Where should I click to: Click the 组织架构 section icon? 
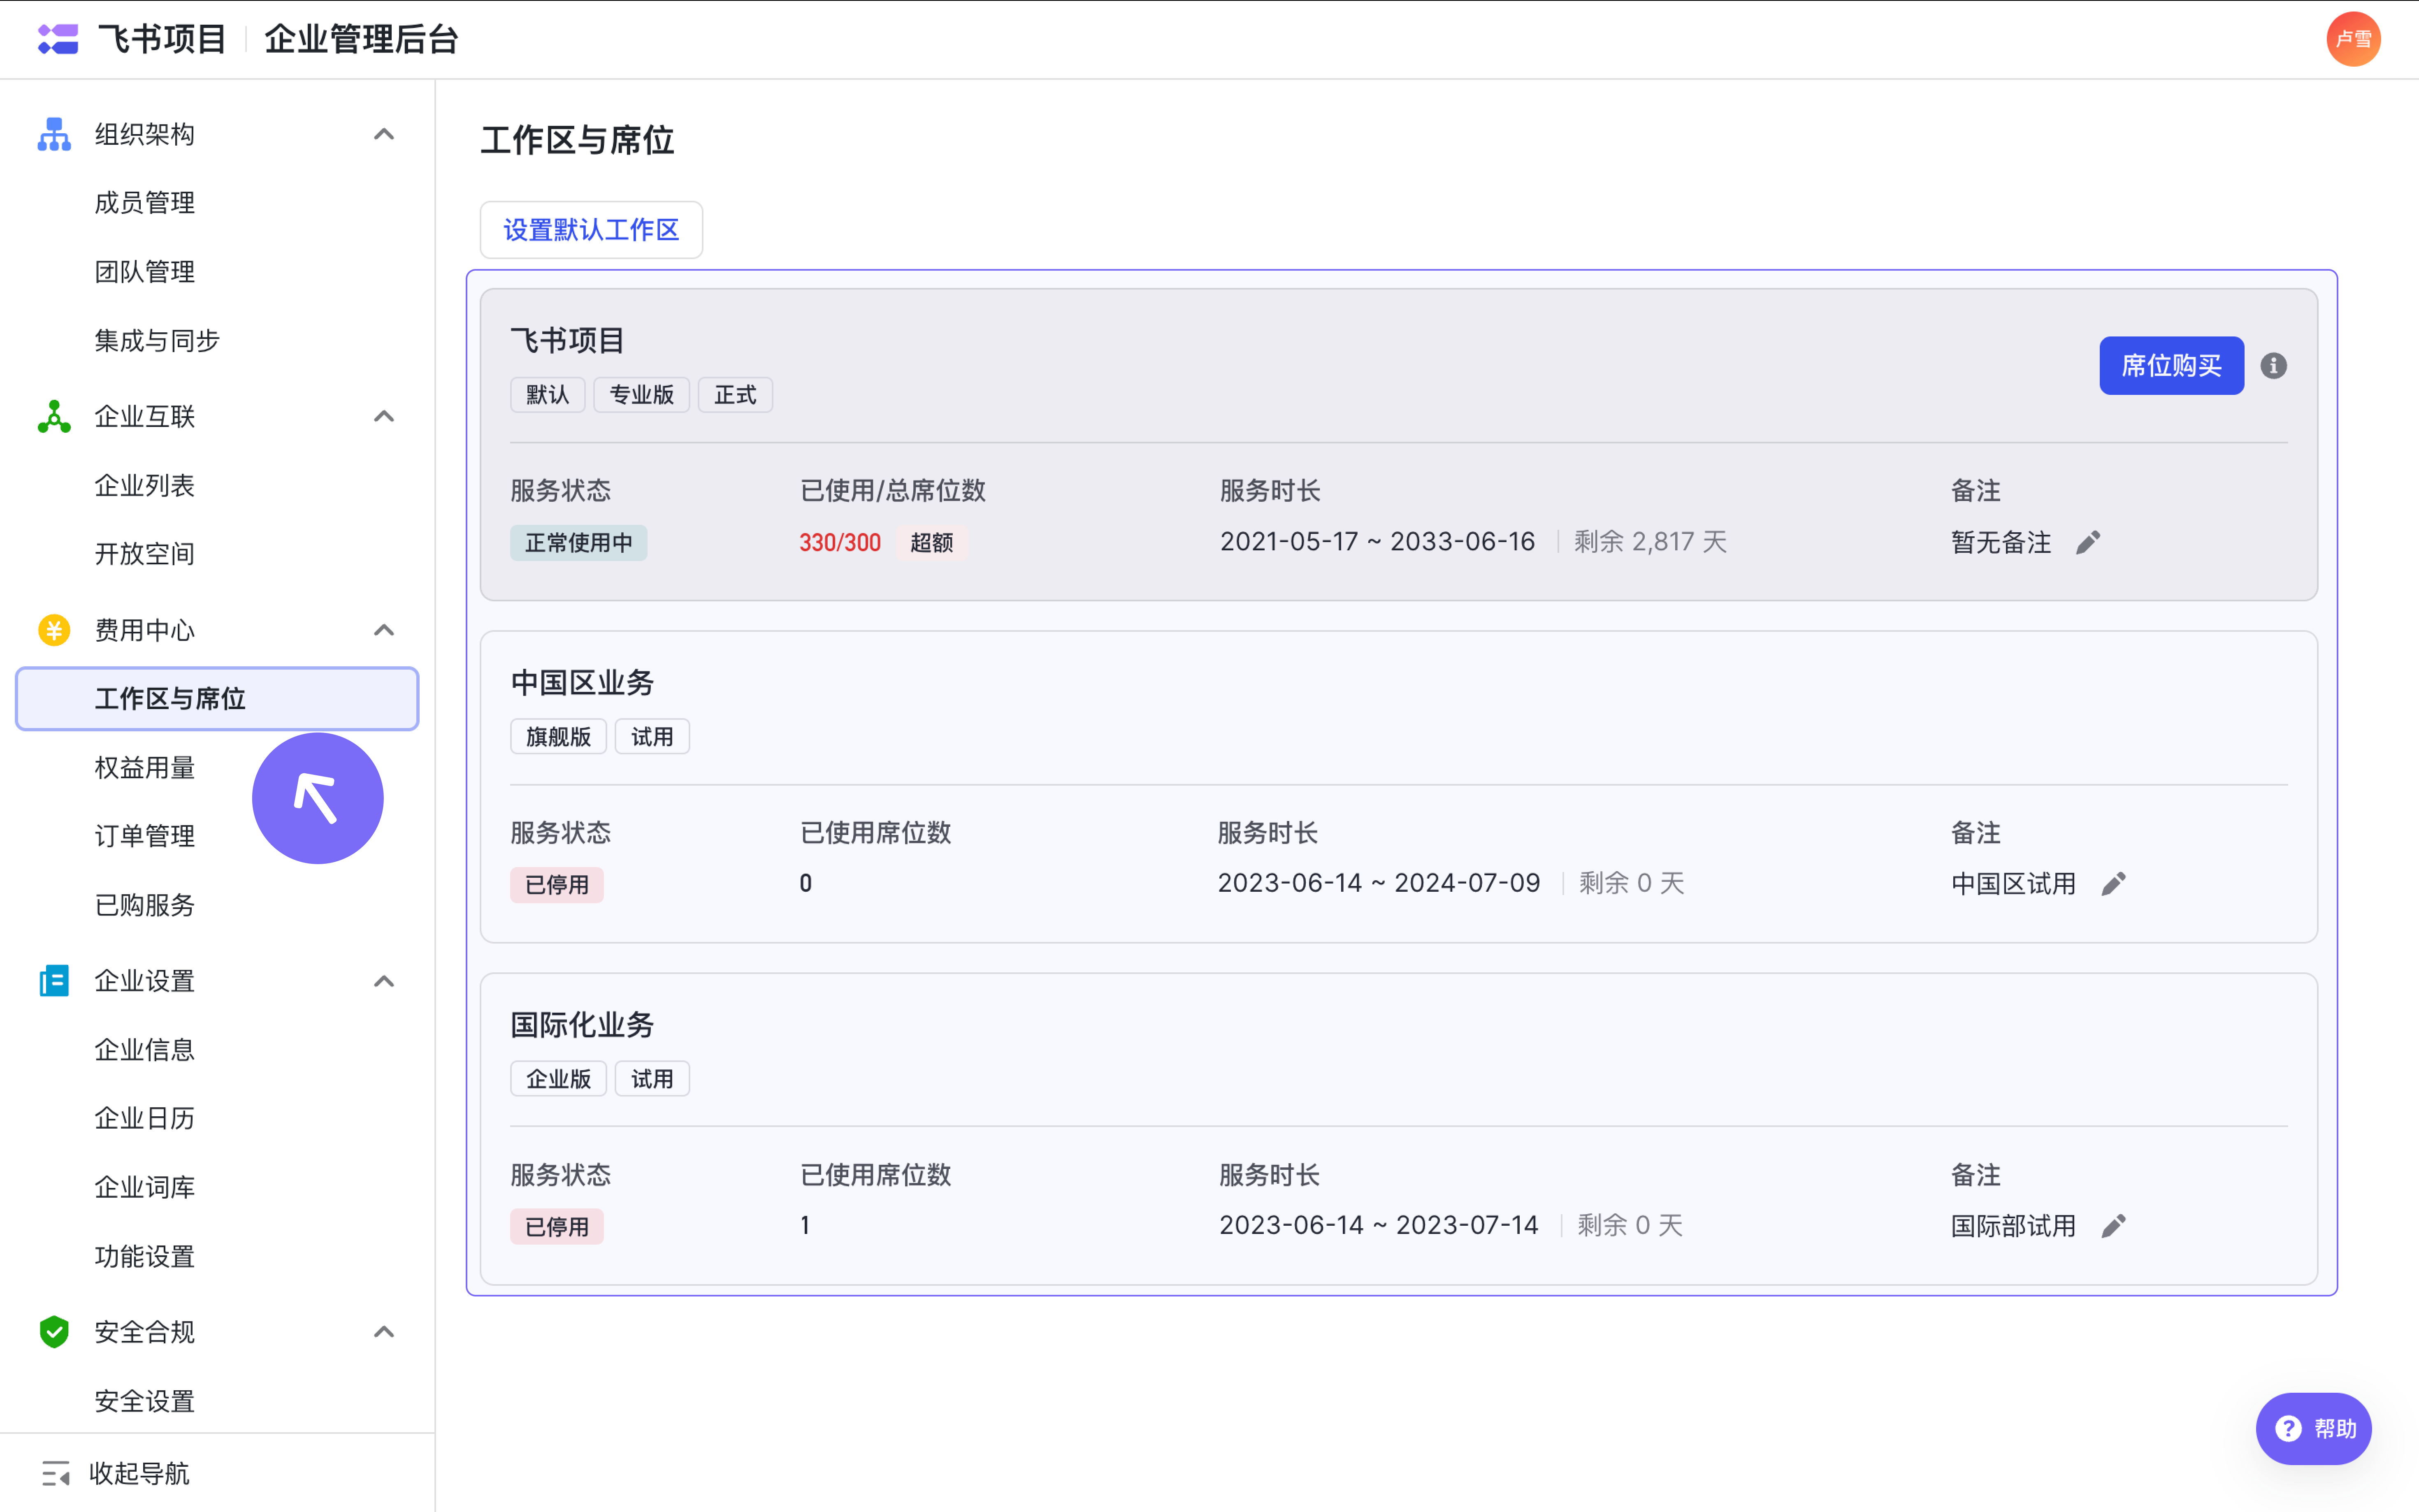(54, 134)
